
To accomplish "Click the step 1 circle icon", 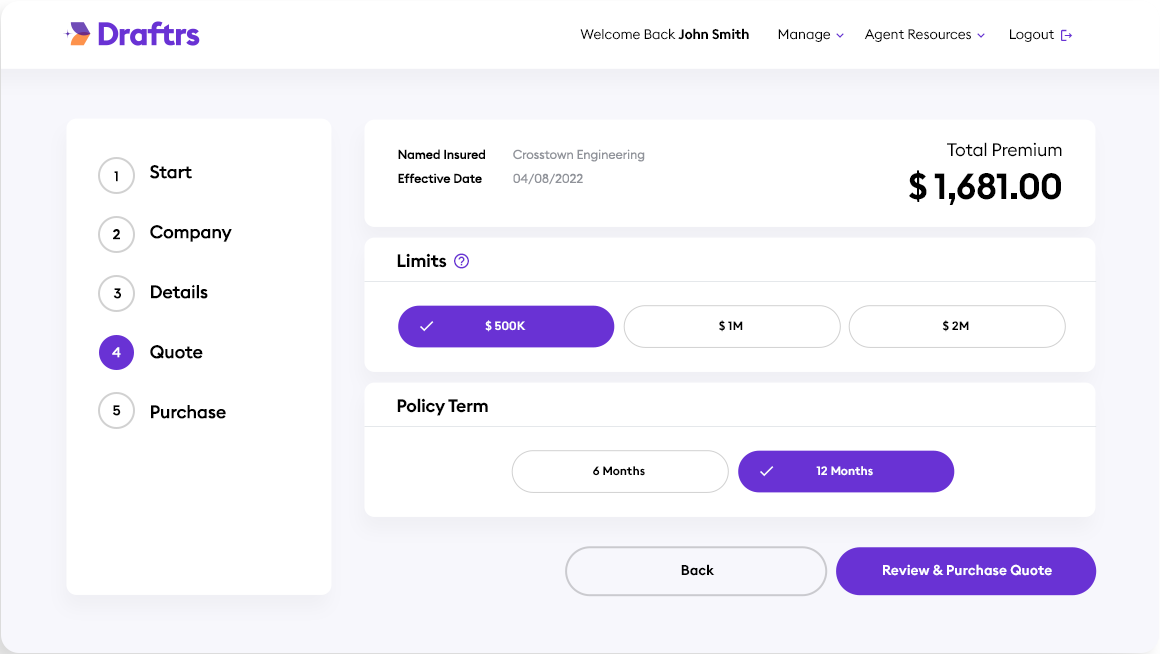I will click(x=116, y=176).
